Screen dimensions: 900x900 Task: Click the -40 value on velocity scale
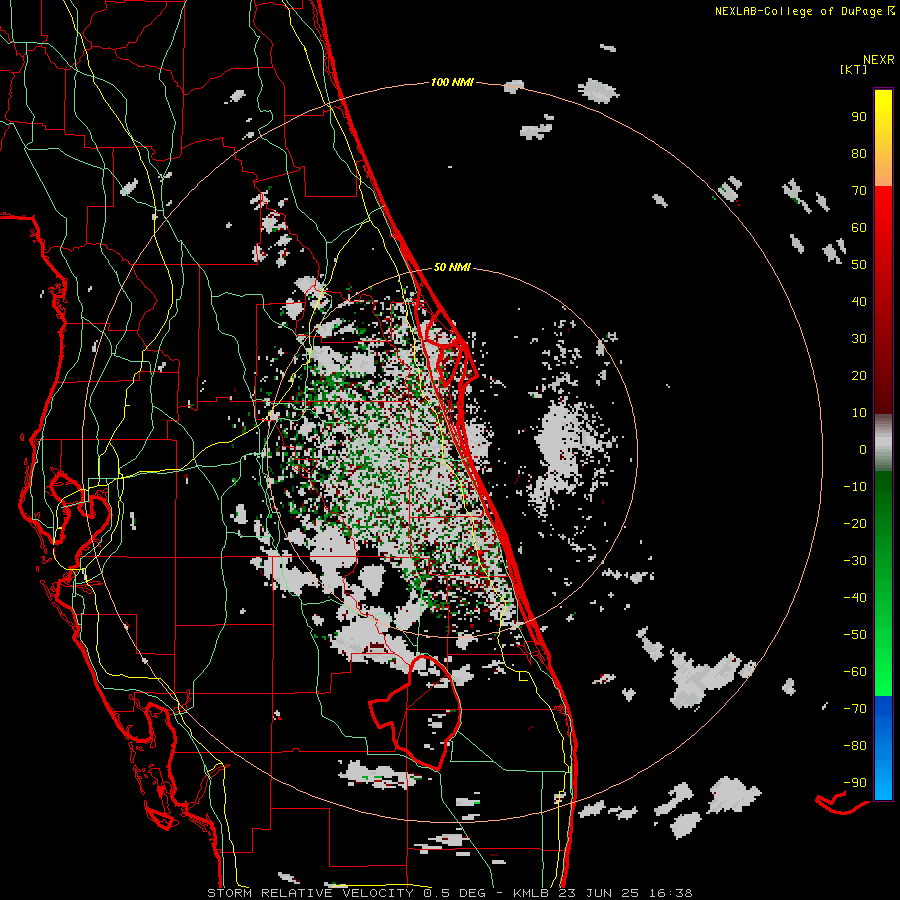pyautogui.click(x=855, y=598)
